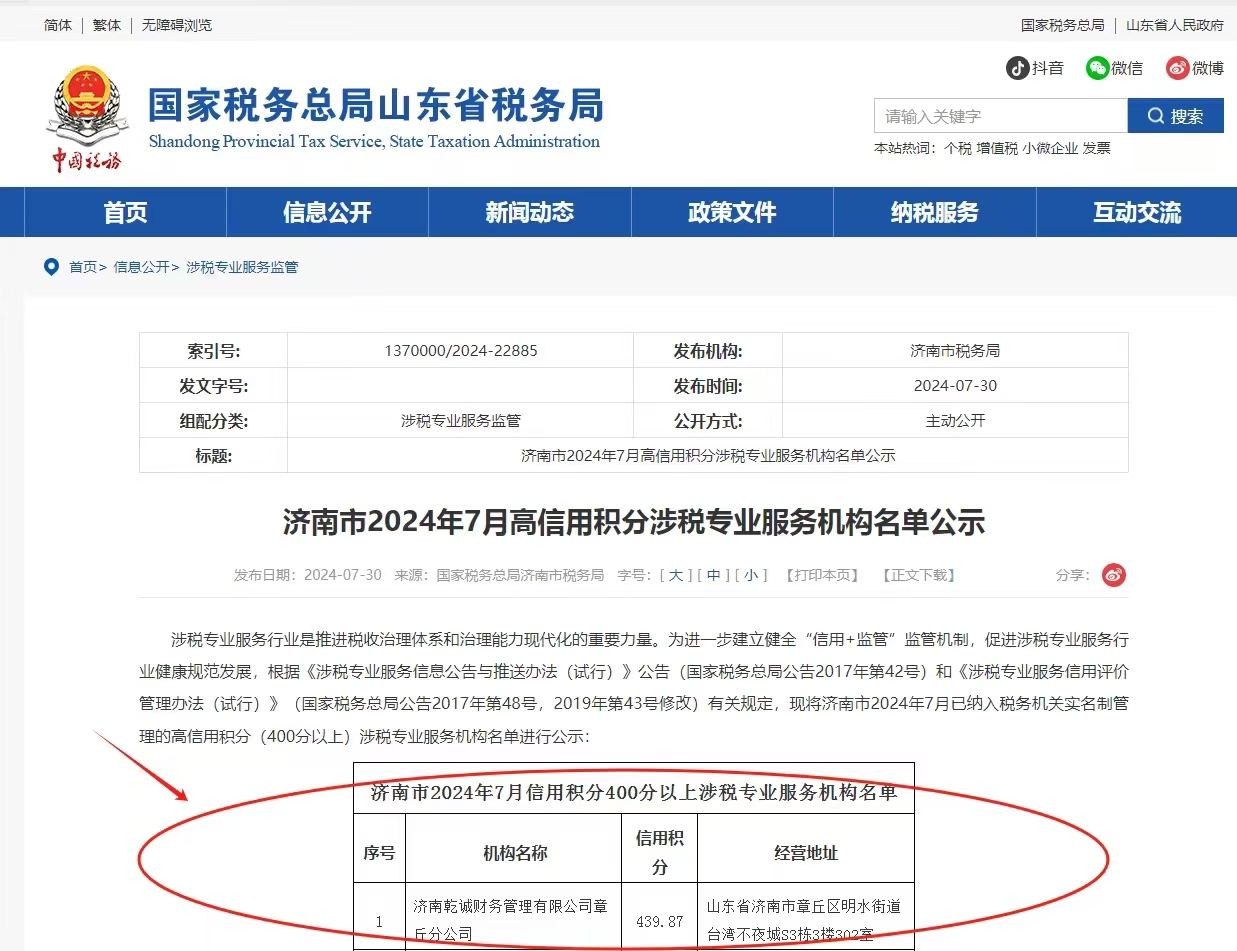This screenshot has width=1237, height=951.
Task: Open the 纳税服务 navigation menu
Action: 935,212
